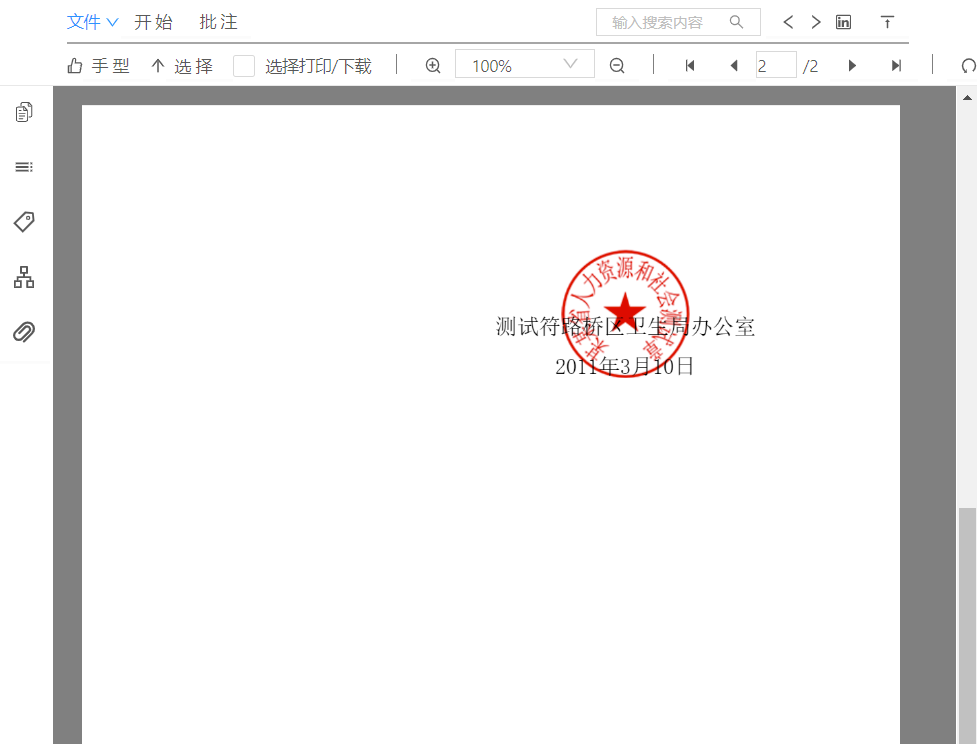Click the date text 2011年3月10日
This screenshot has height=744, width=977.
tap(624, 366)
